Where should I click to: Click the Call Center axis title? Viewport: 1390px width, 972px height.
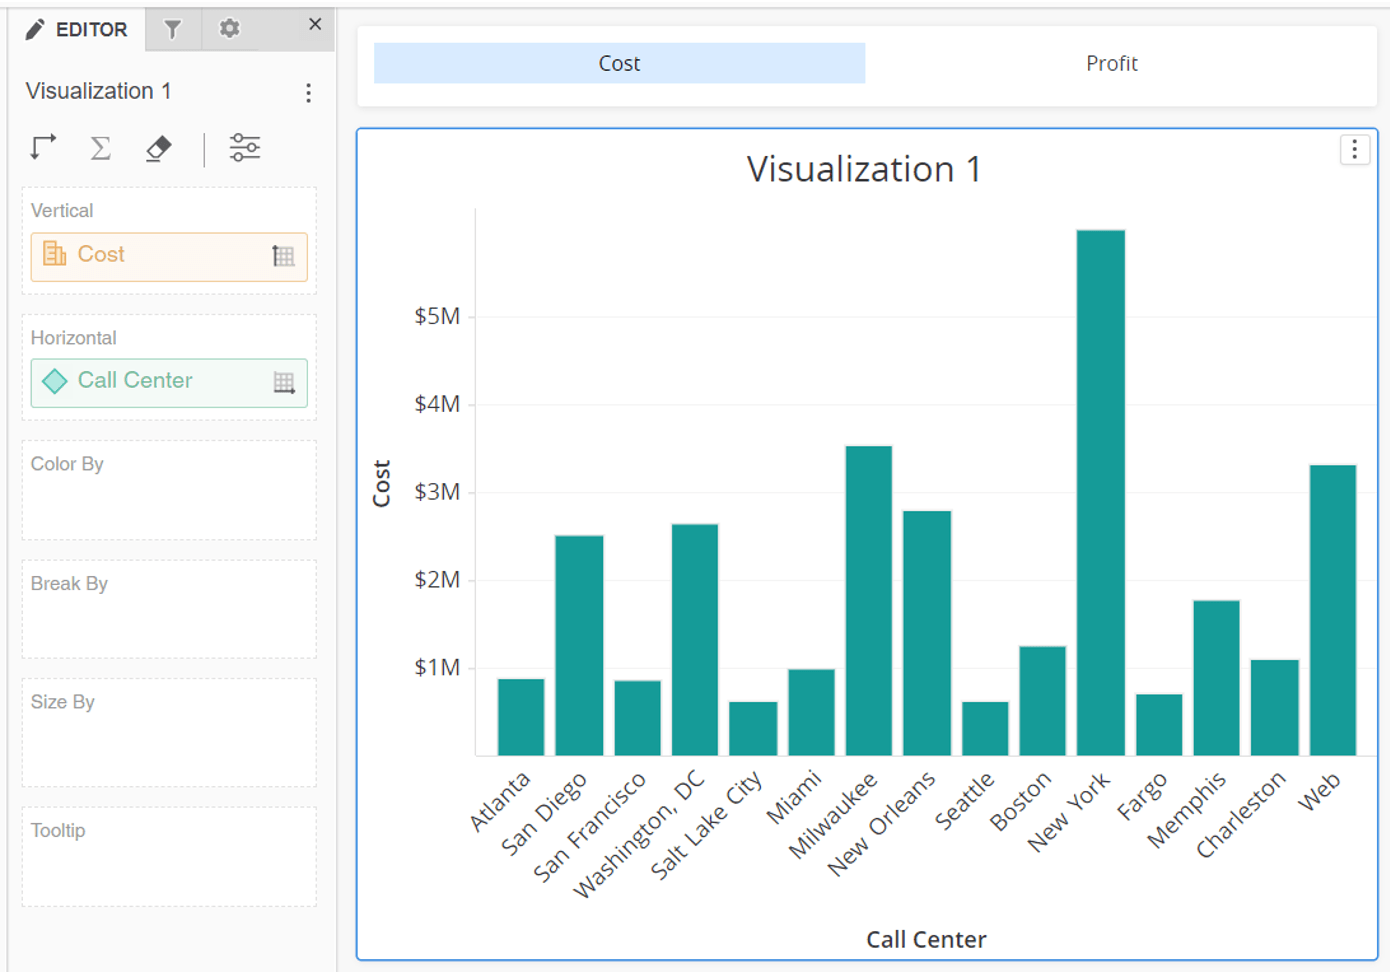[926, 939]
